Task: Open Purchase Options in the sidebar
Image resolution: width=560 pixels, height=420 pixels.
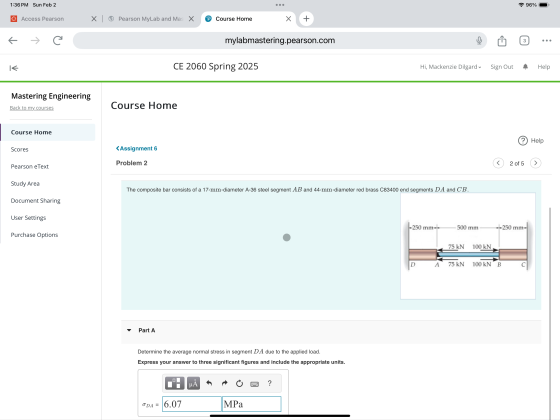Action: [34, 235]
